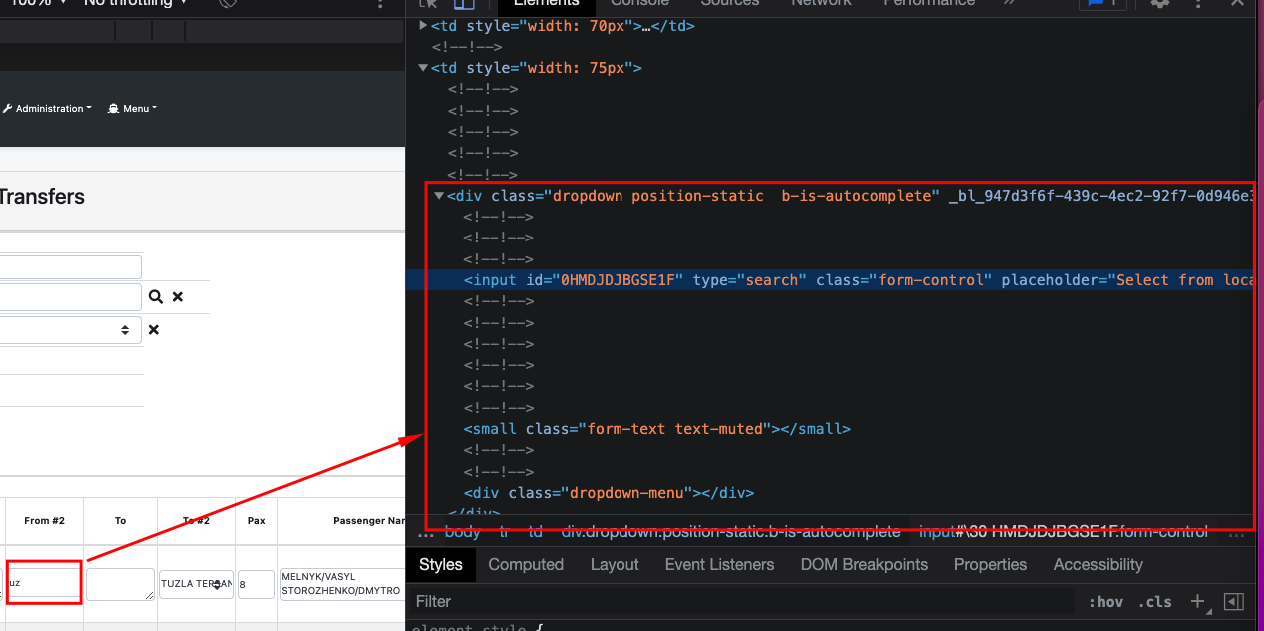Toggle the sidebar panel position icon
This screenshot has height=631, width=1264.
(x=1233, y=601)
